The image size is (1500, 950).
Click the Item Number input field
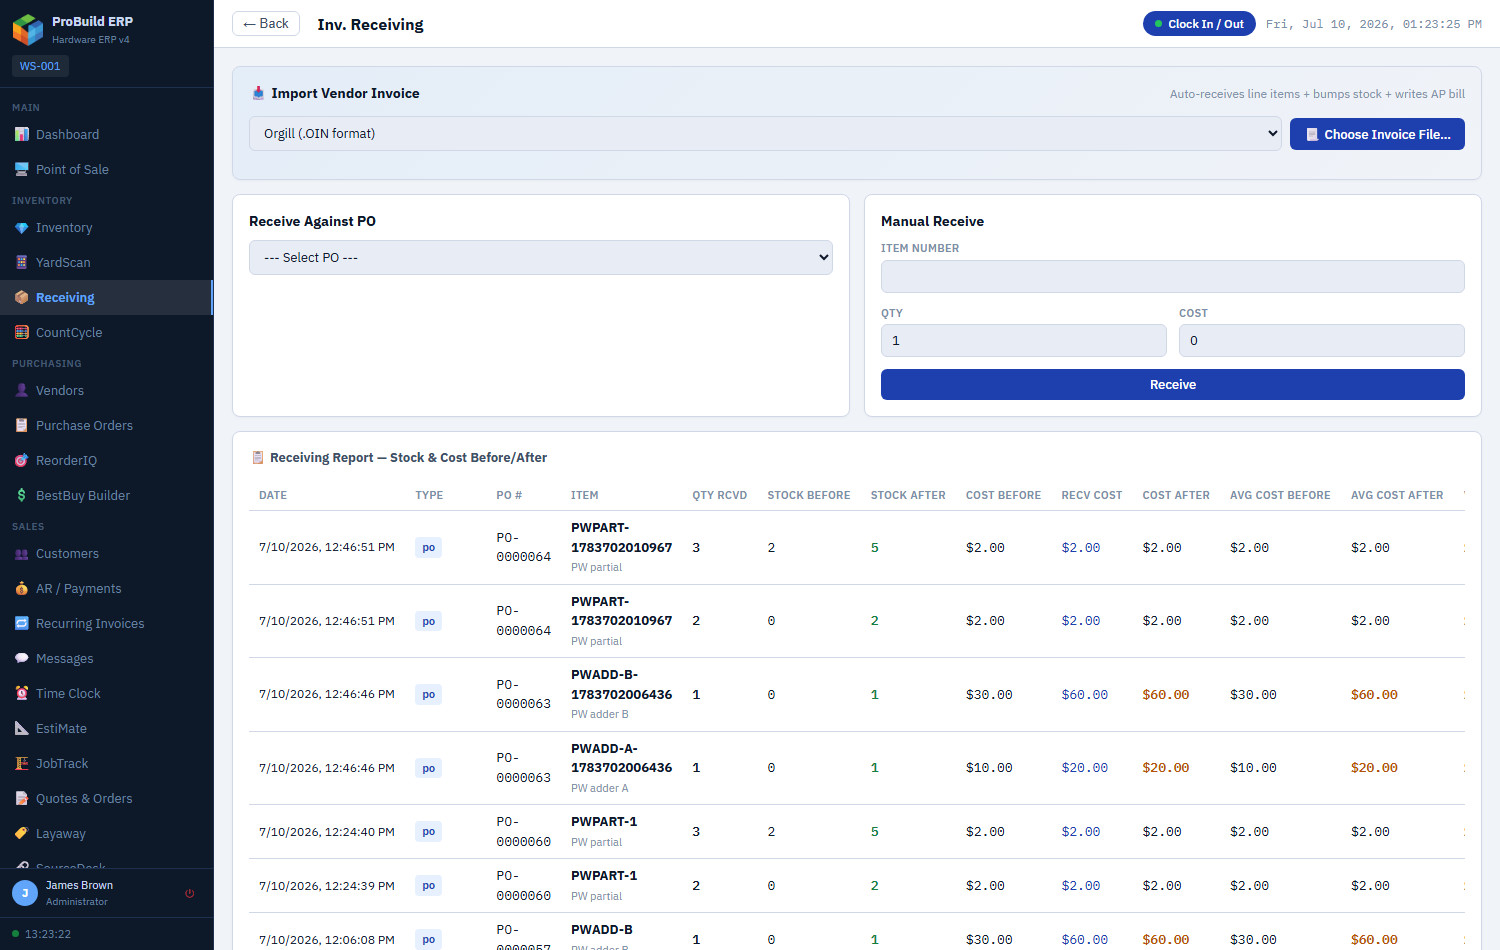point(1173,276)
